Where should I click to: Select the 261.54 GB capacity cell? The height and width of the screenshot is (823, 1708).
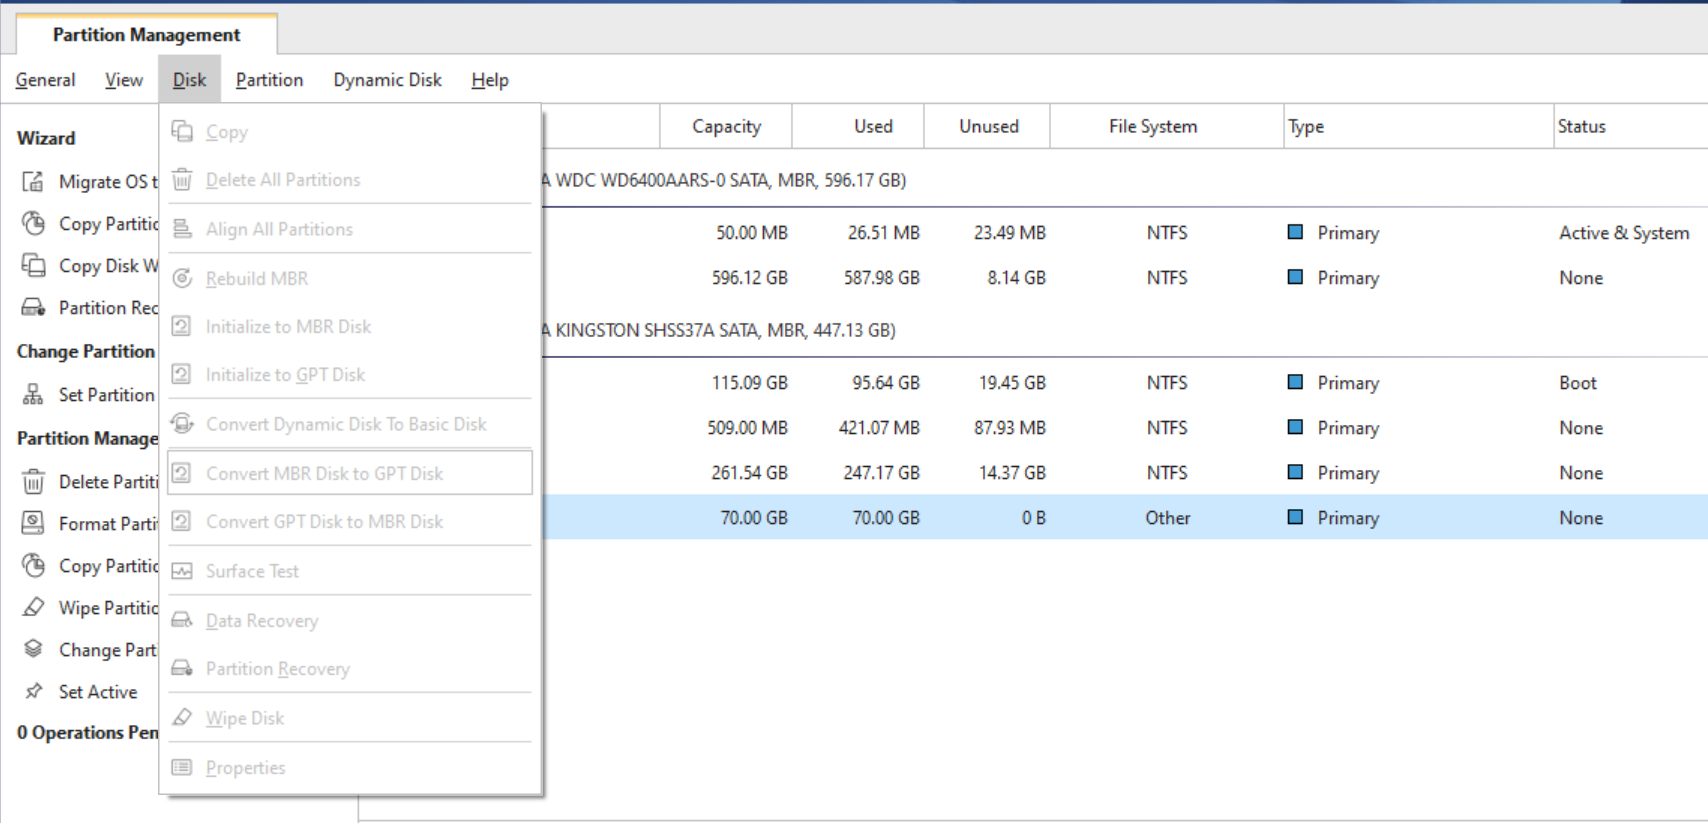750,473
